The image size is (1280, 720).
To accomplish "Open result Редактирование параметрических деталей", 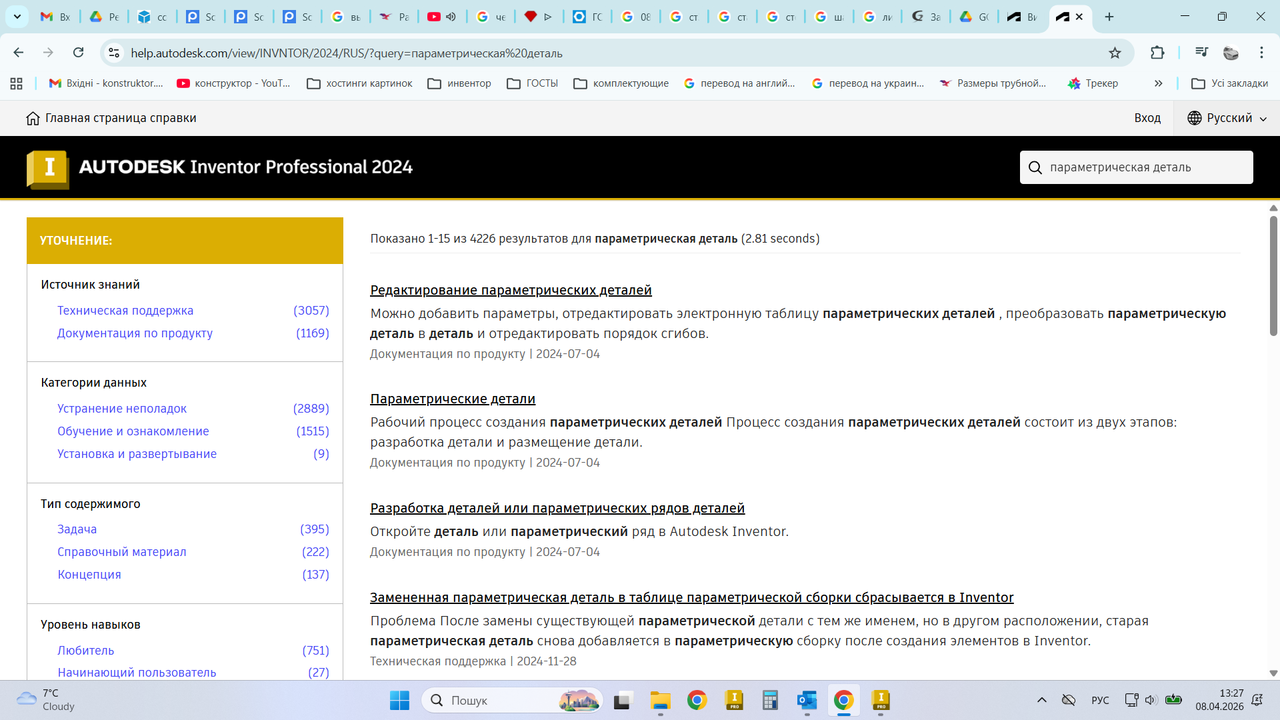I will 511,290.
